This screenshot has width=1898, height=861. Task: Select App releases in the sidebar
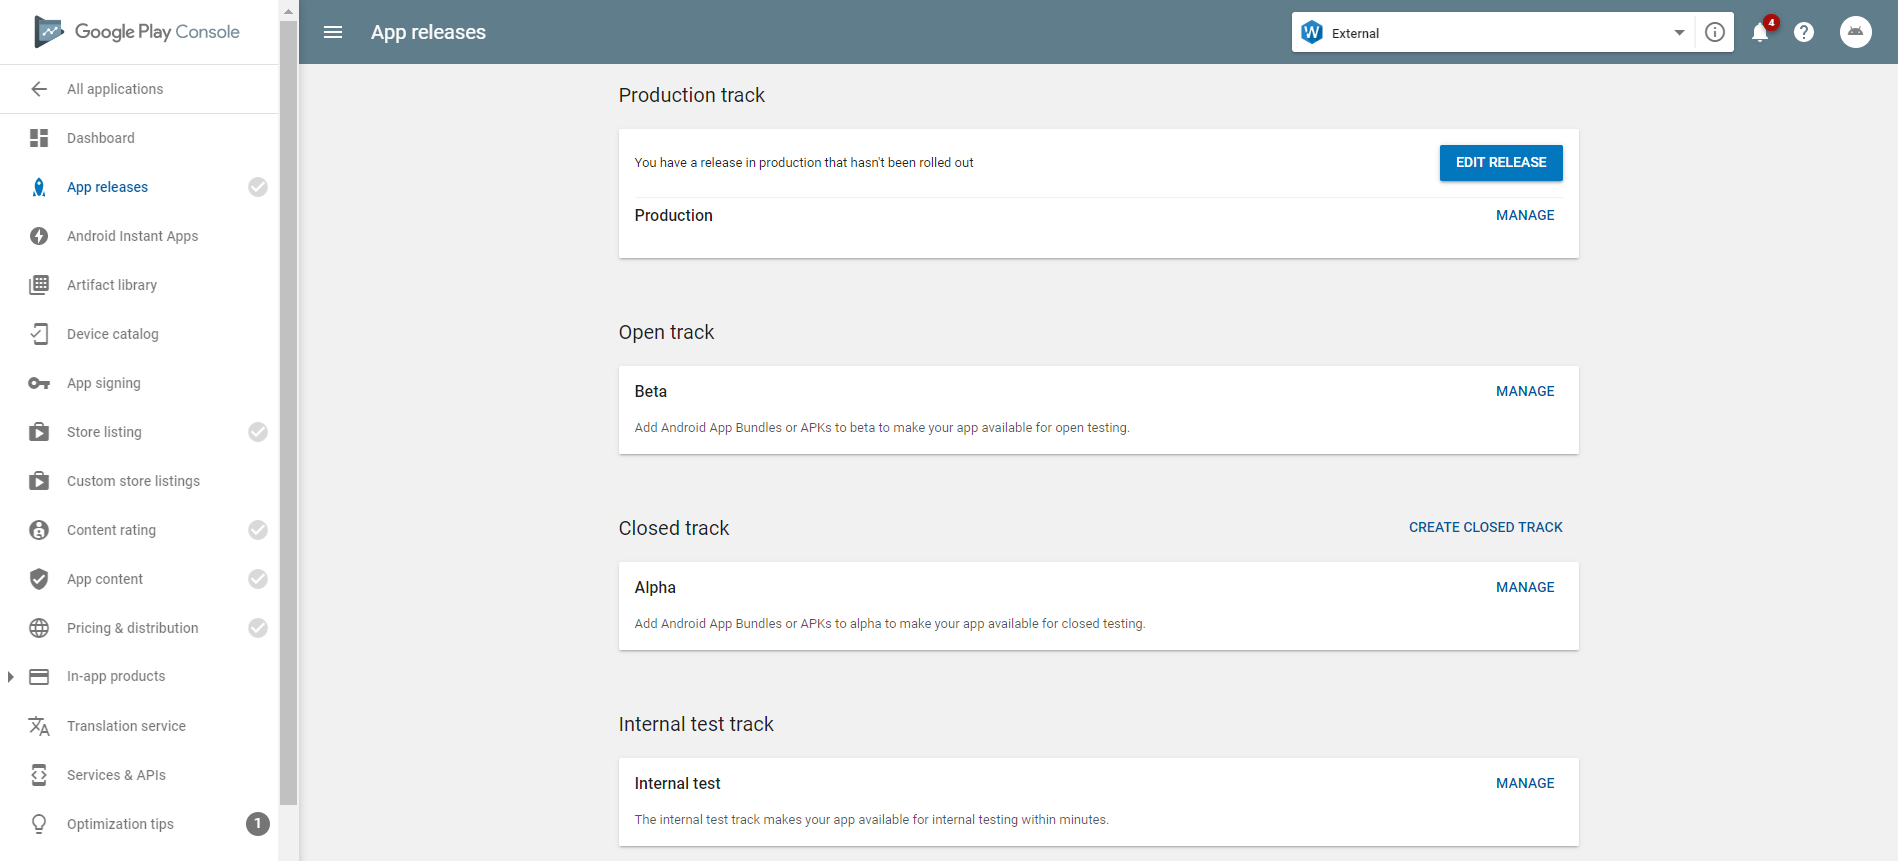(107, 187)
